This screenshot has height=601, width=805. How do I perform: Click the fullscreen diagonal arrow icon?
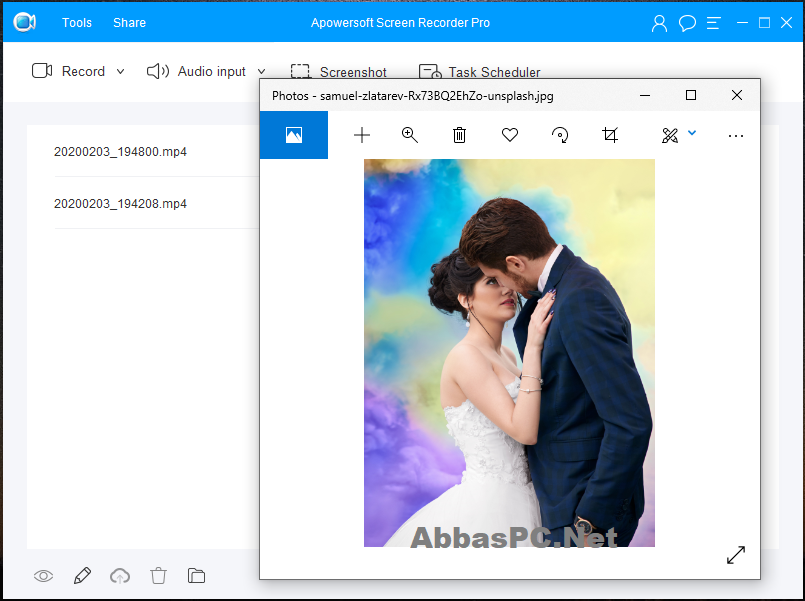pyautogui.click(x=736, y=554)
